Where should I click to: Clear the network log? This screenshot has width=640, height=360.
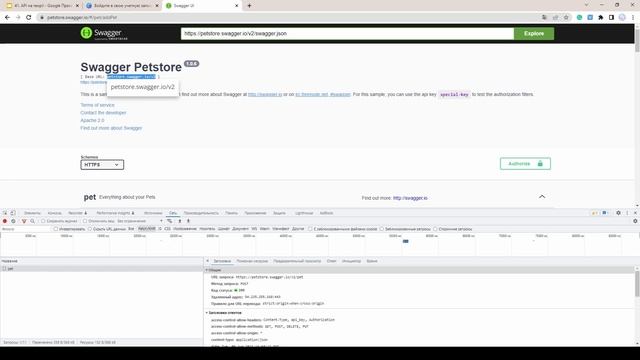13,221
